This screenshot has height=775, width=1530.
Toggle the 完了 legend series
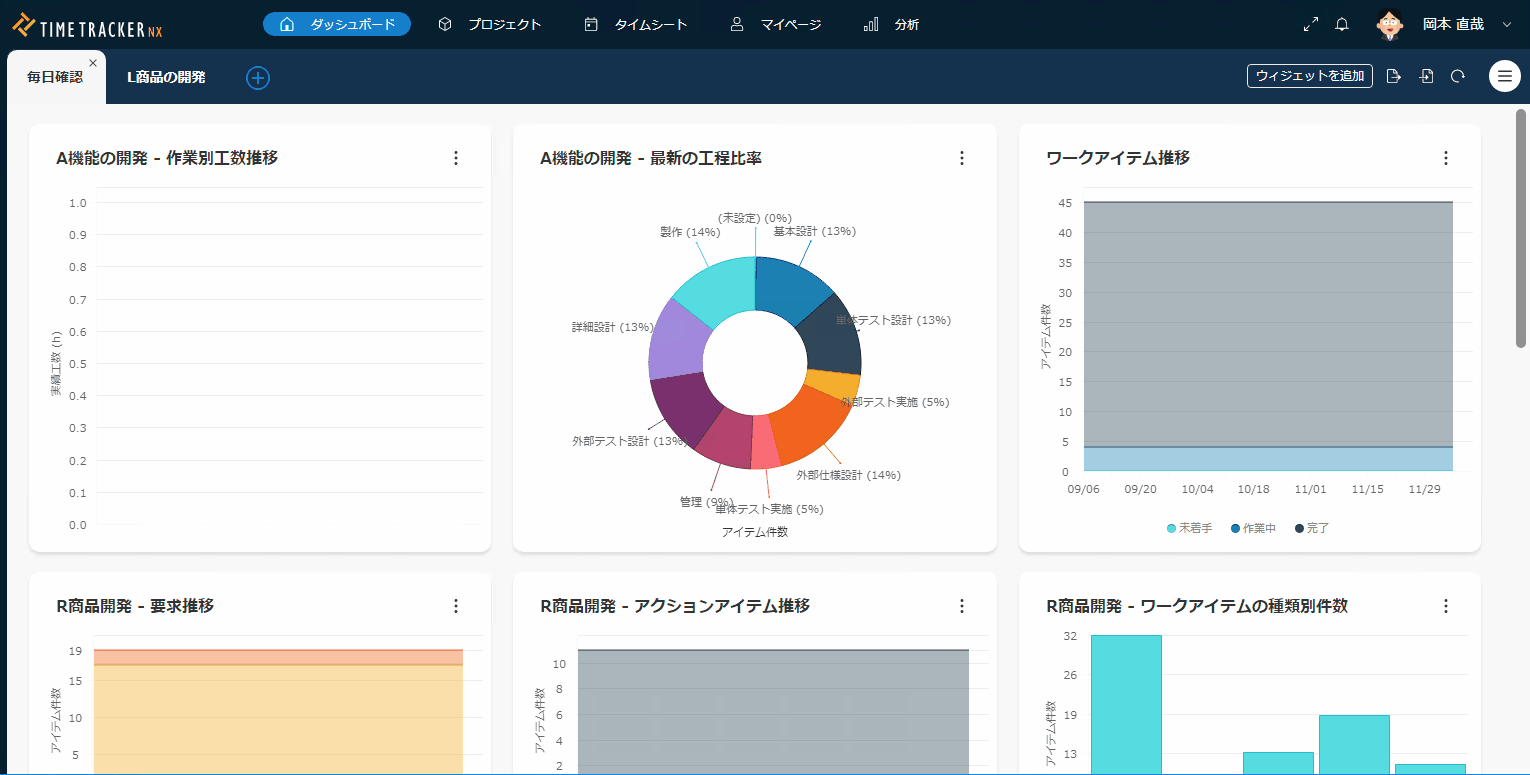click(x=1312, y=528)
